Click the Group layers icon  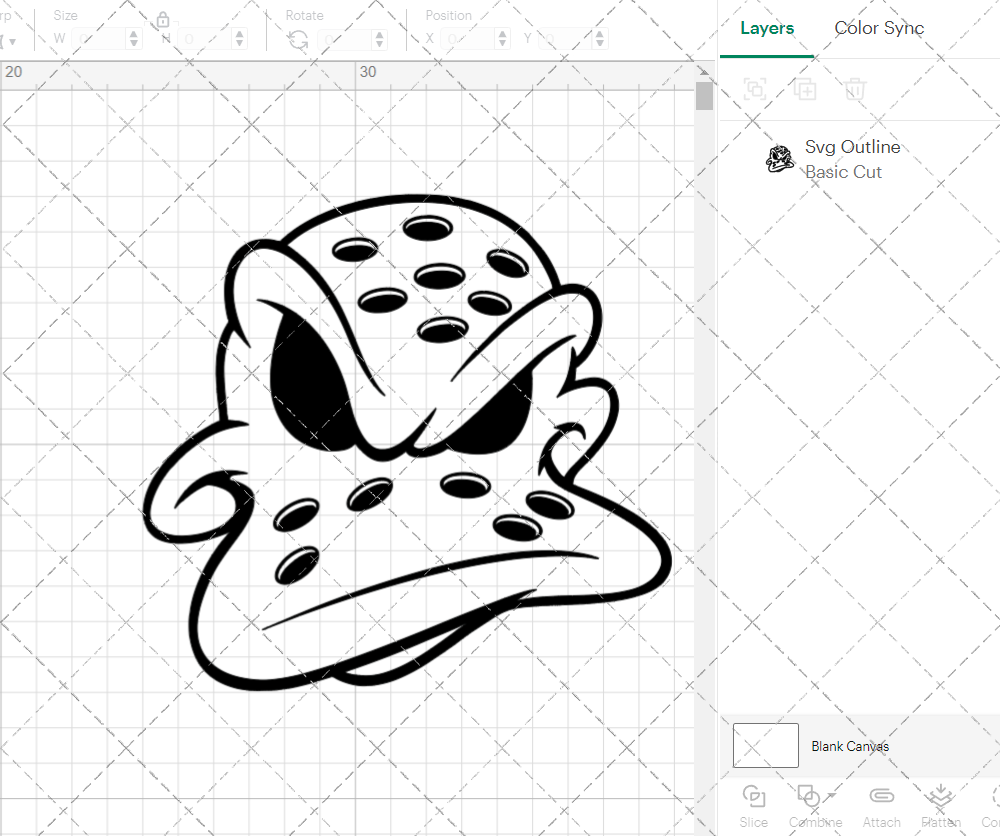click(756, 89)
